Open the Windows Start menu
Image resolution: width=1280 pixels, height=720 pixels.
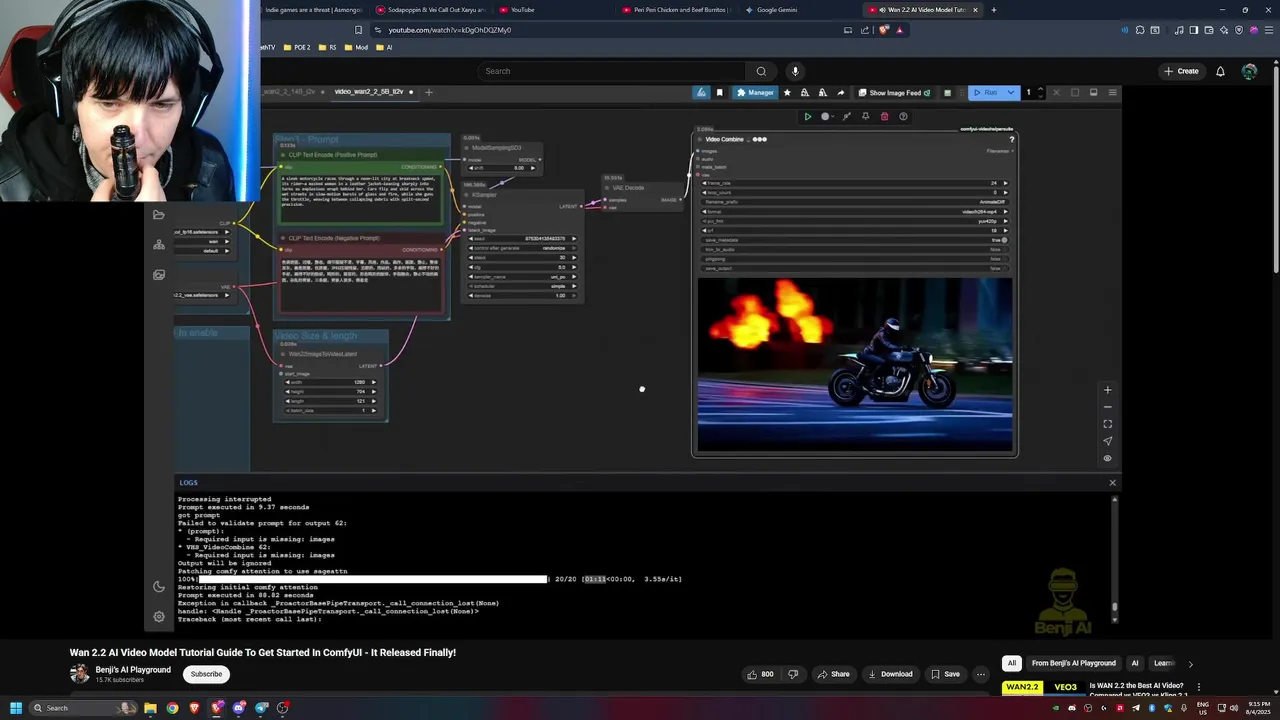[x=15, y=708]
